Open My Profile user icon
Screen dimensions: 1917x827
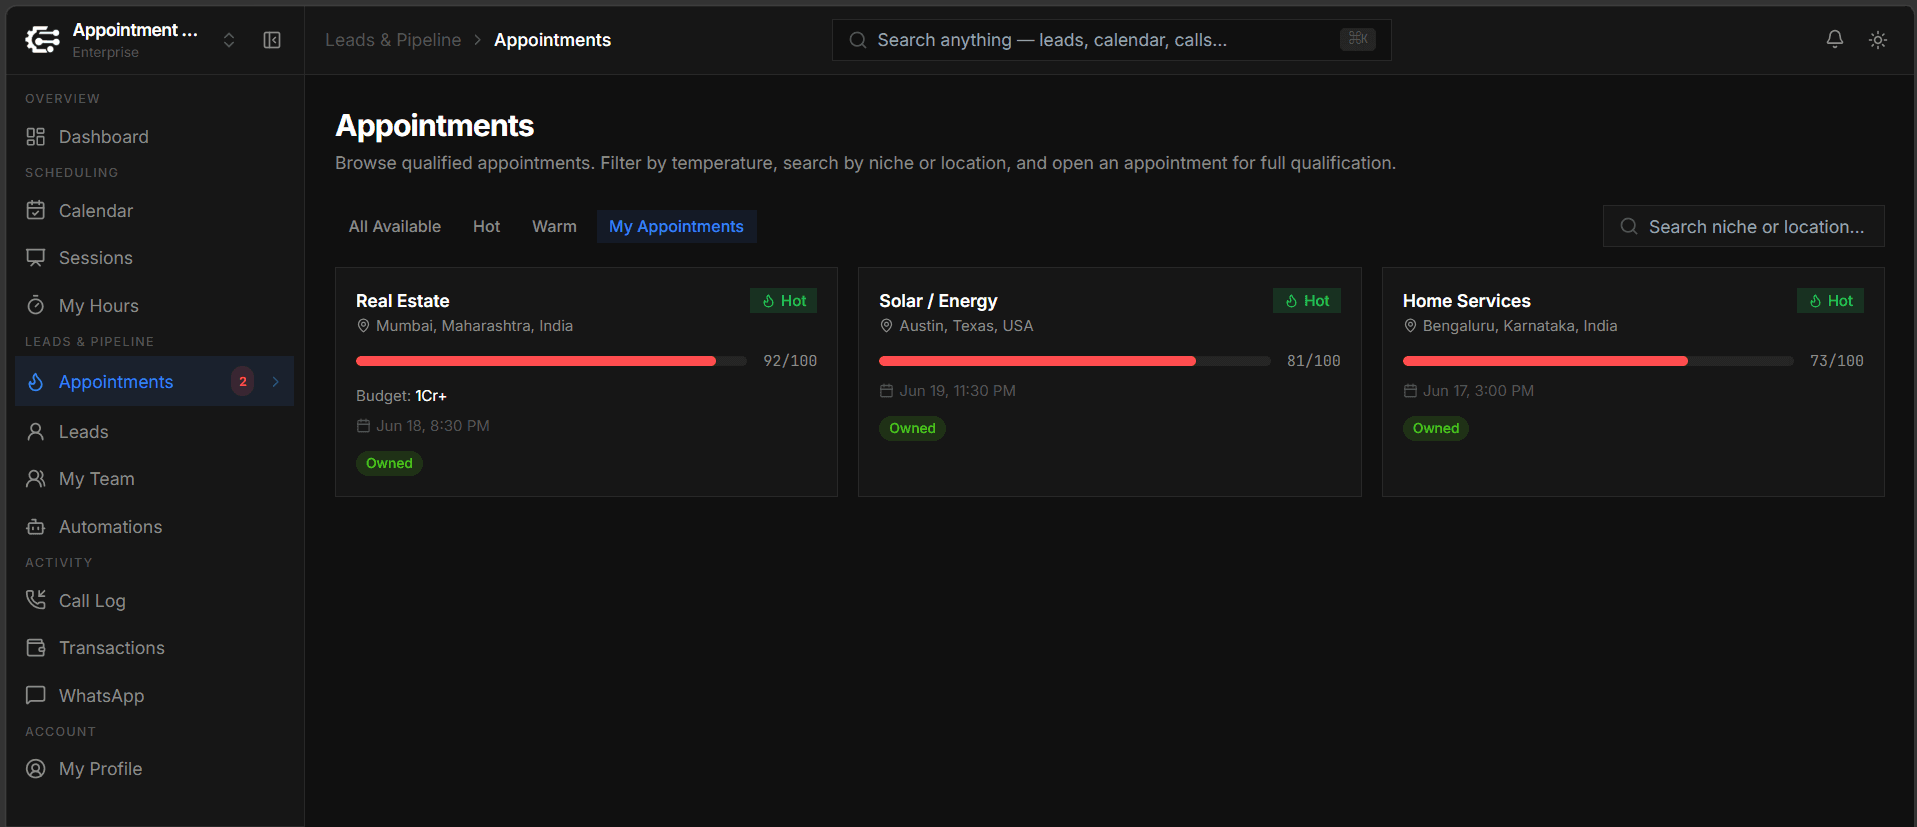(36, 769)
